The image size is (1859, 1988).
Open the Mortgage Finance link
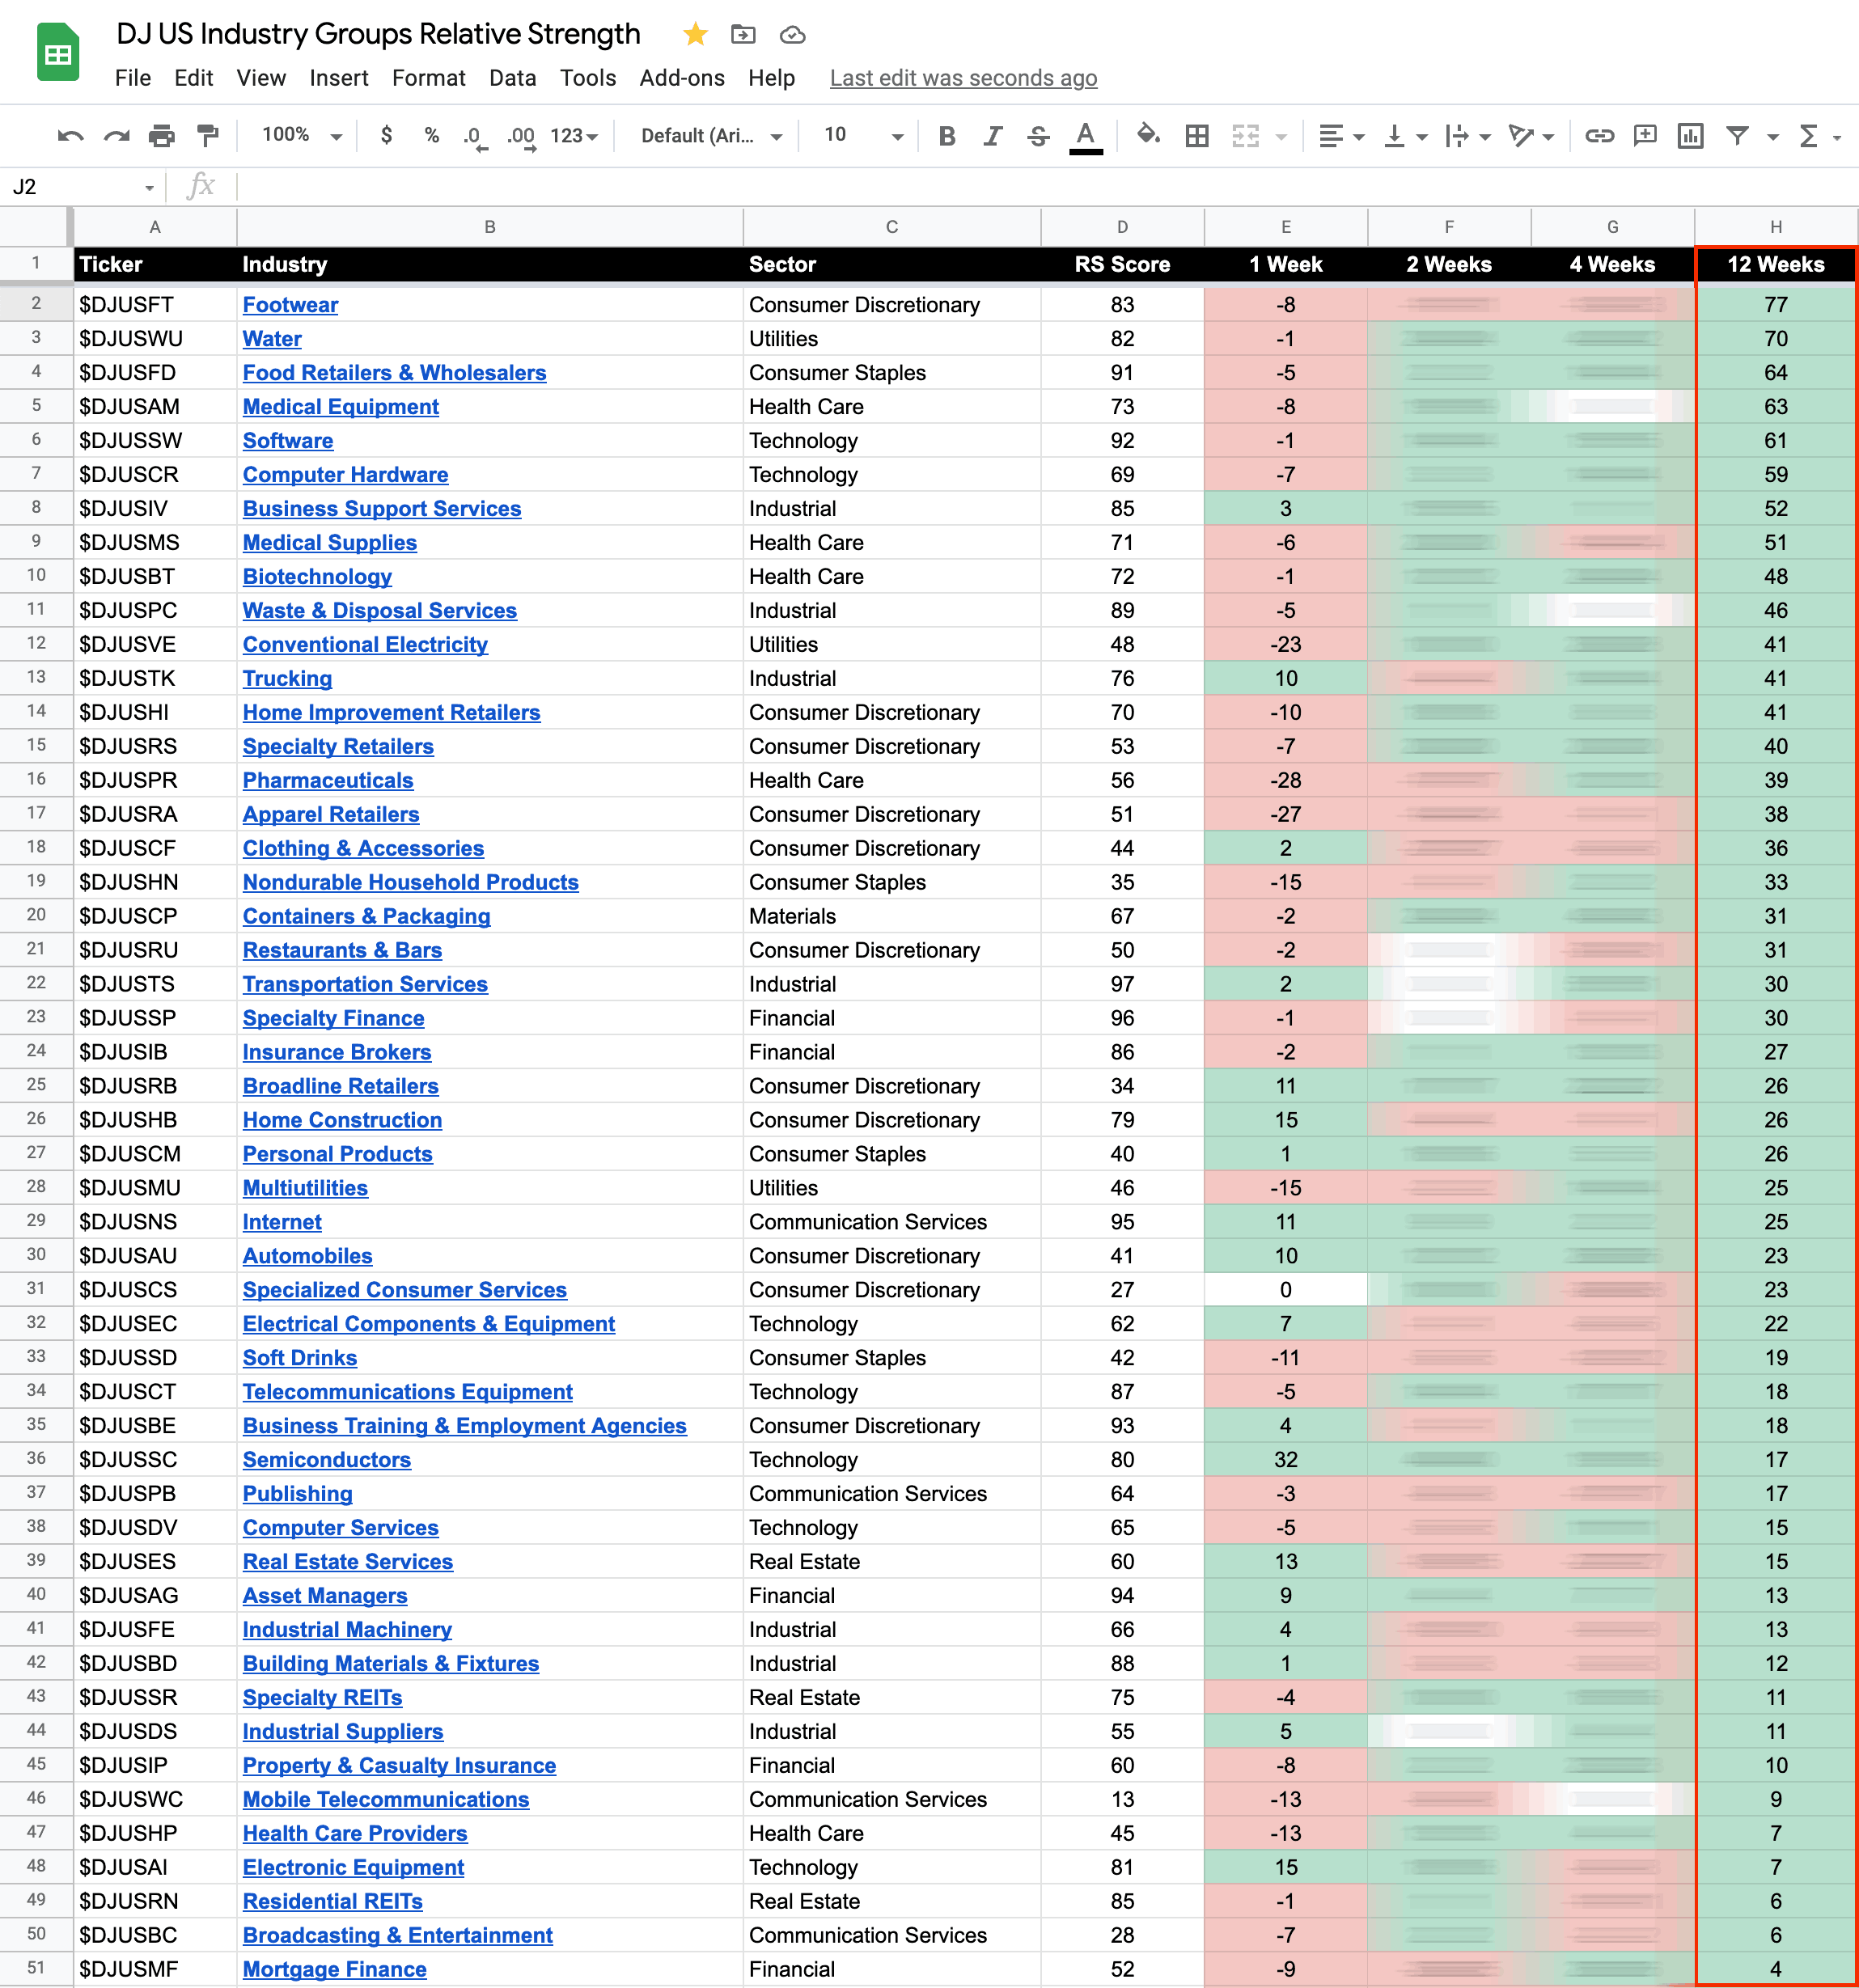click(x=334, y=1969)
